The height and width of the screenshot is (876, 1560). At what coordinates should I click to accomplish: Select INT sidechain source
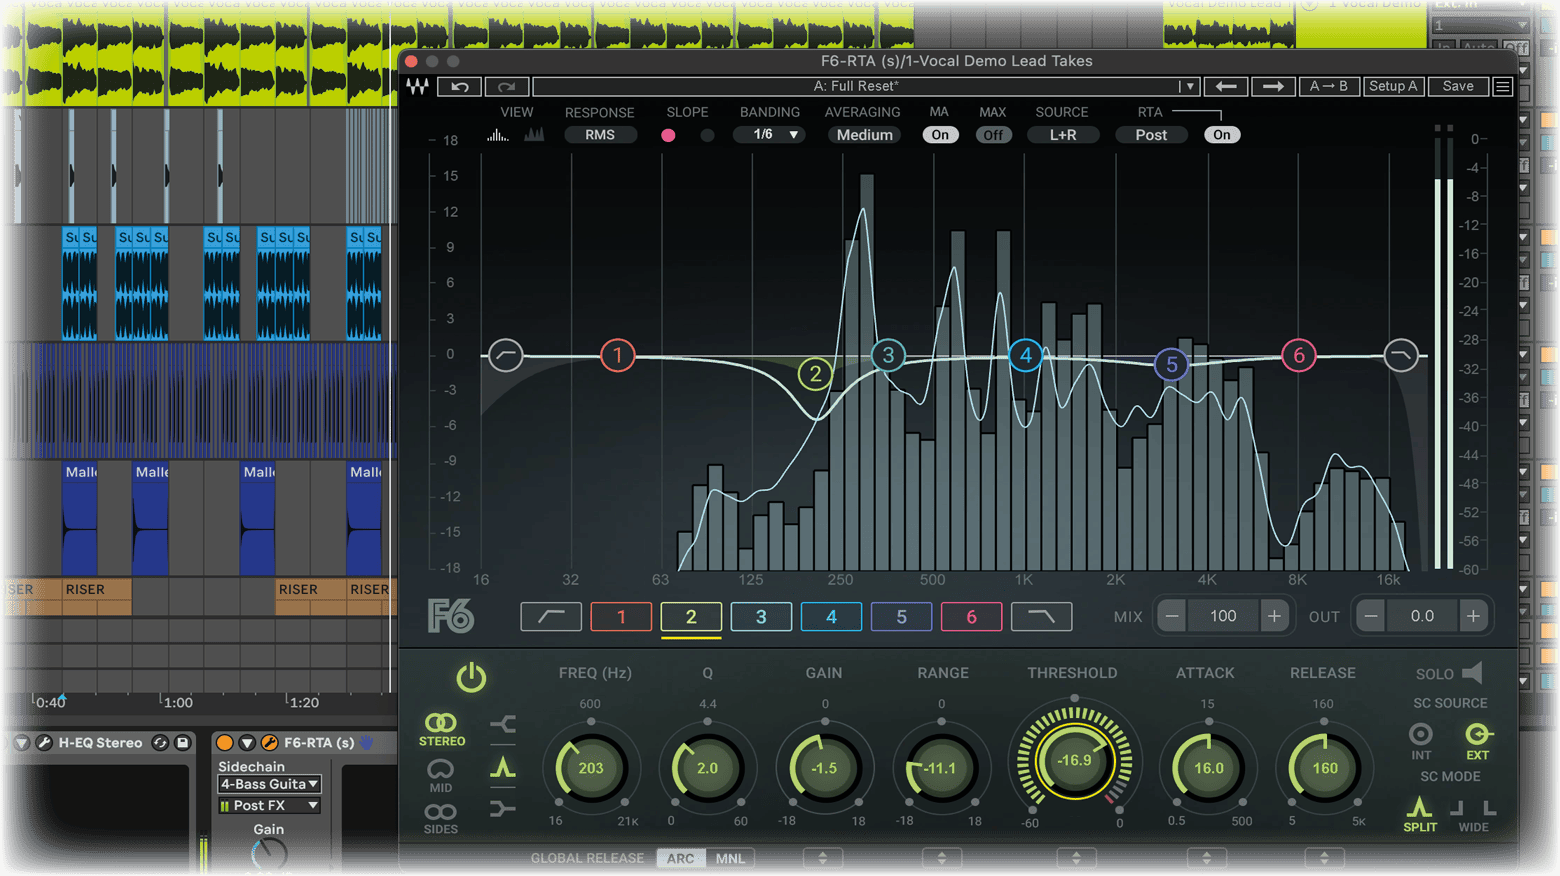point(1420,741)
